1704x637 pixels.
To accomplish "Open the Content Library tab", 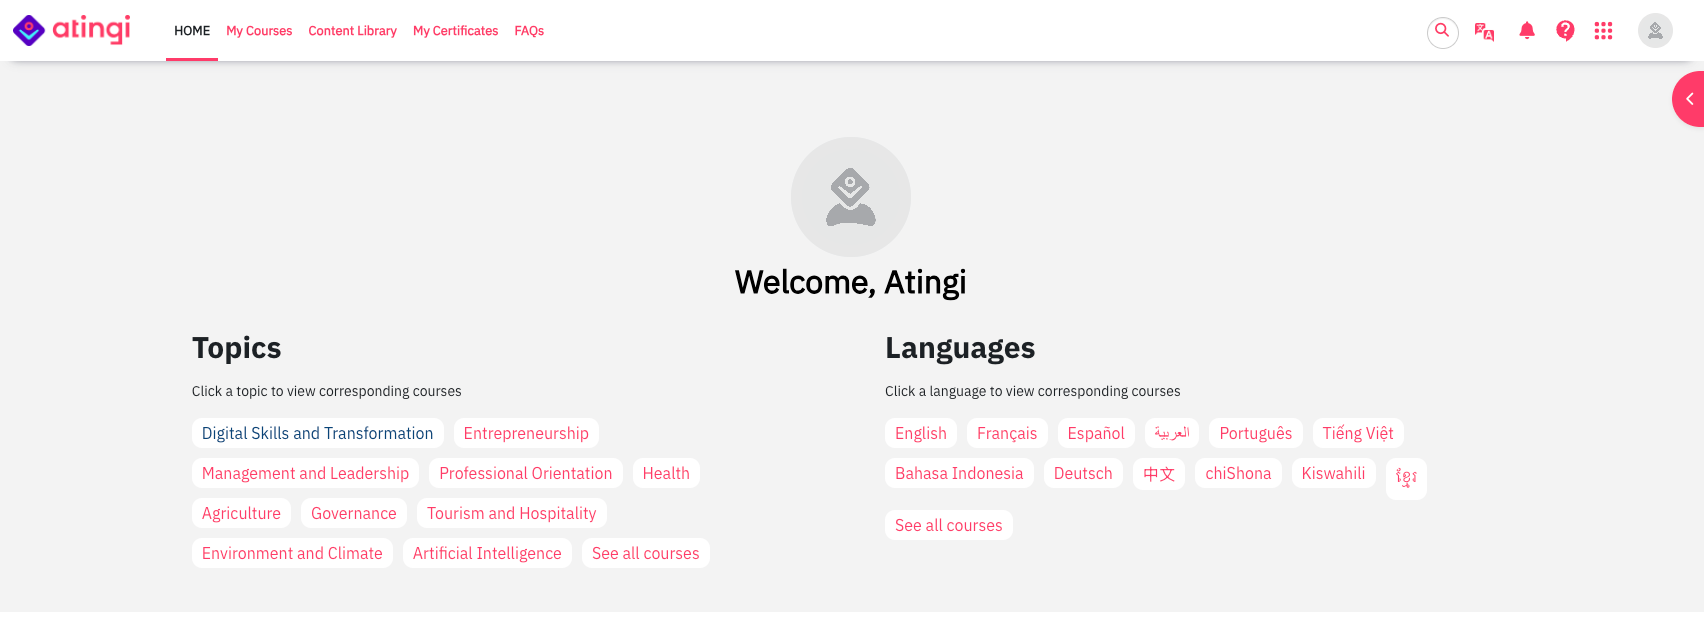I will pyautogui.click(x=352, y=31).
